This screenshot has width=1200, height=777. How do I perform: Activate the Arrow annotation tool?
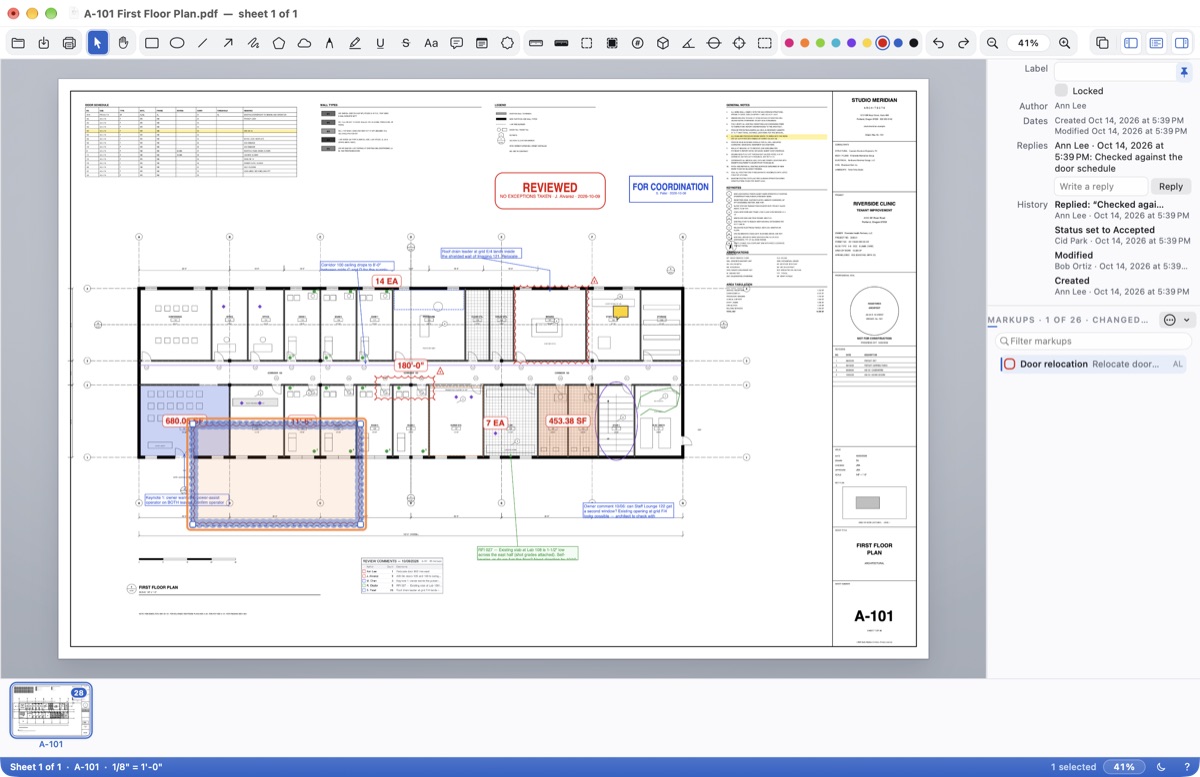(x=228, y=43)
